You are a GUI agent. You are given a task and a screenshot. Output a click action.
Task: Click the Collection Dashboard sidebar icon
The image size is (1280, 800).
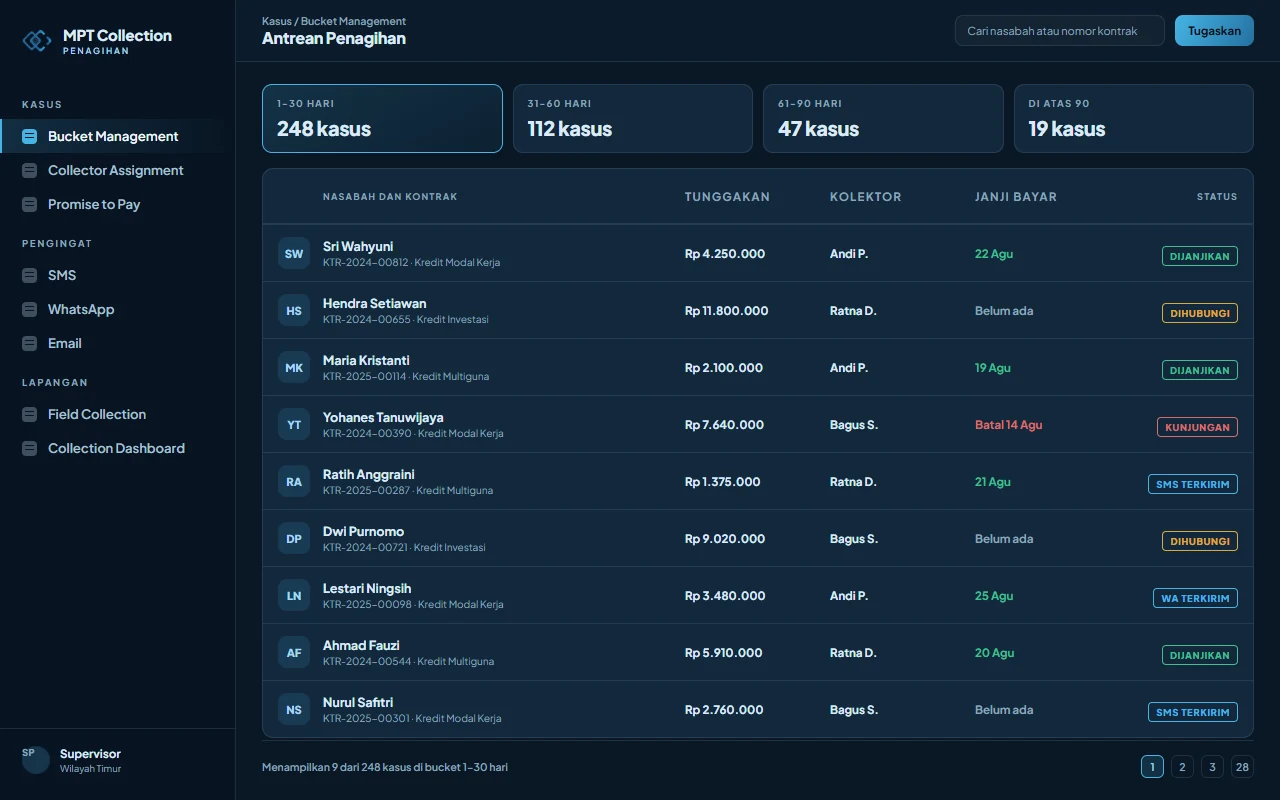click(29, 449)
